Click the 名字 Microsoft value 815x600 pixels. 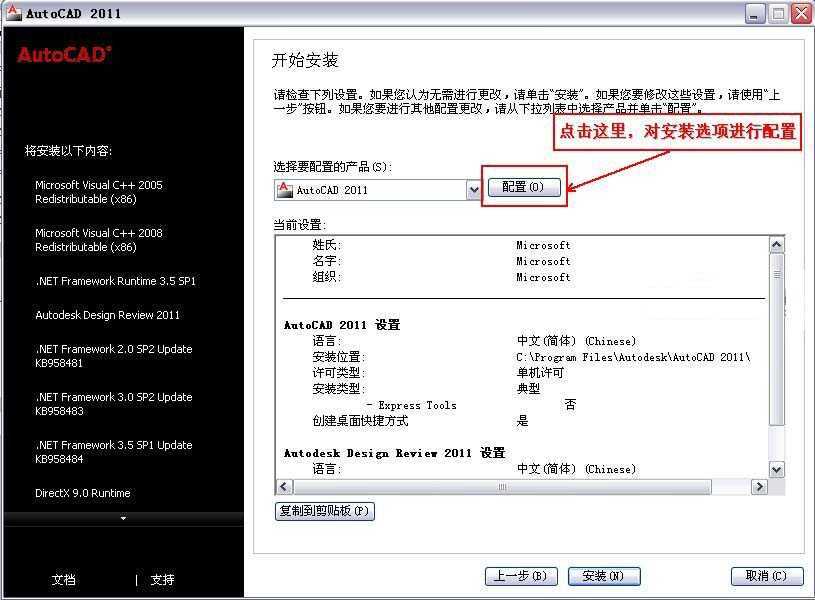click(x=543, y=262)
